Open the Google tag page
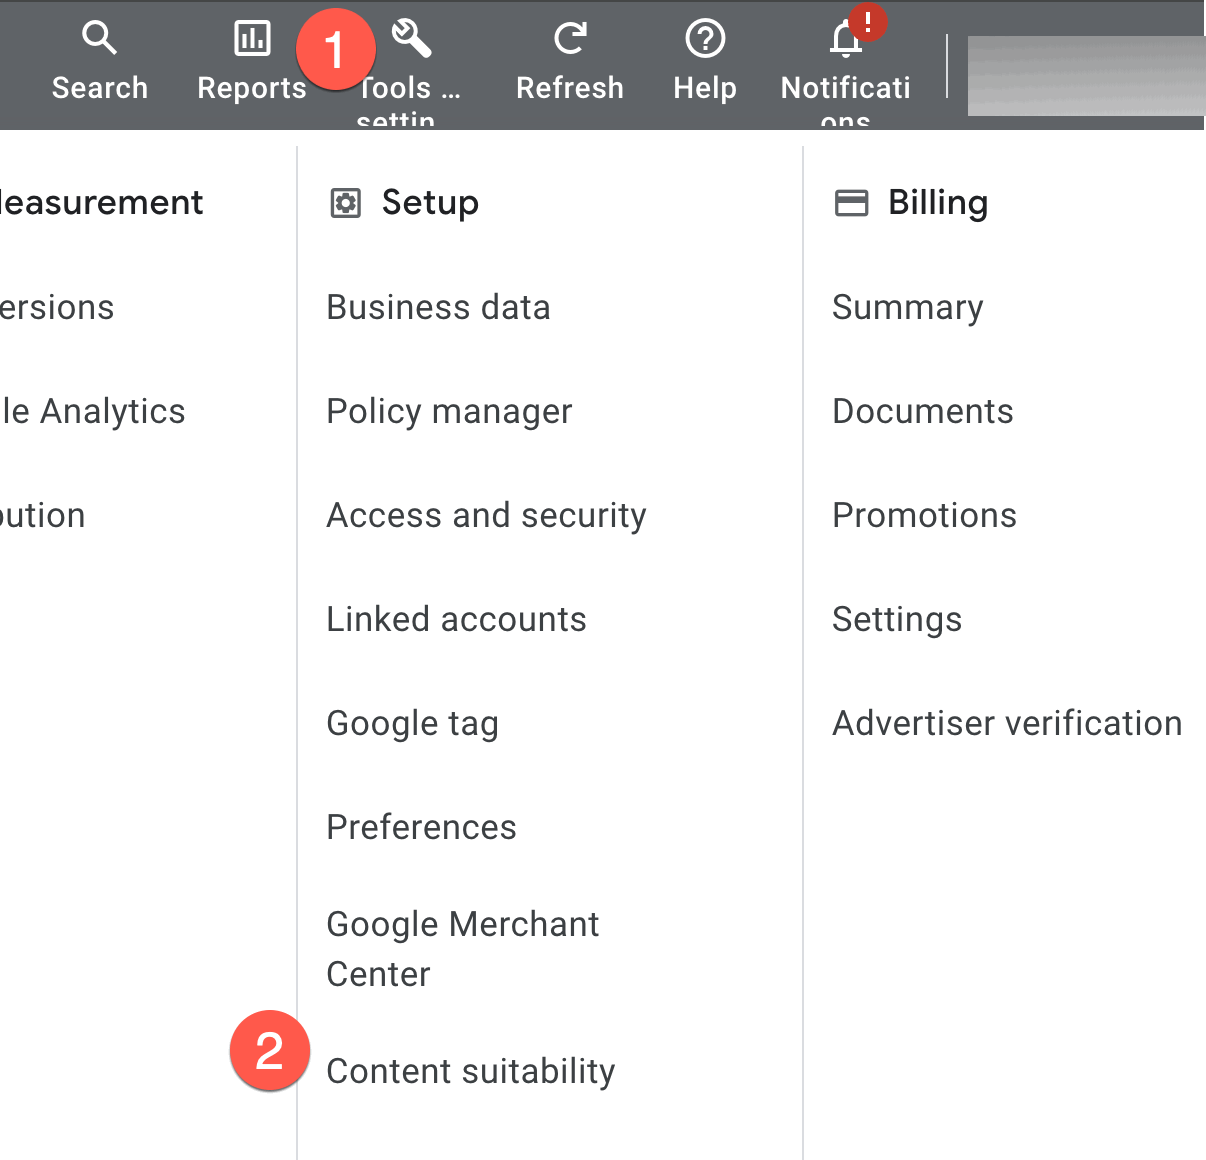The image size is (1206, 1160). pyautogui.click(x=412, y=723)
